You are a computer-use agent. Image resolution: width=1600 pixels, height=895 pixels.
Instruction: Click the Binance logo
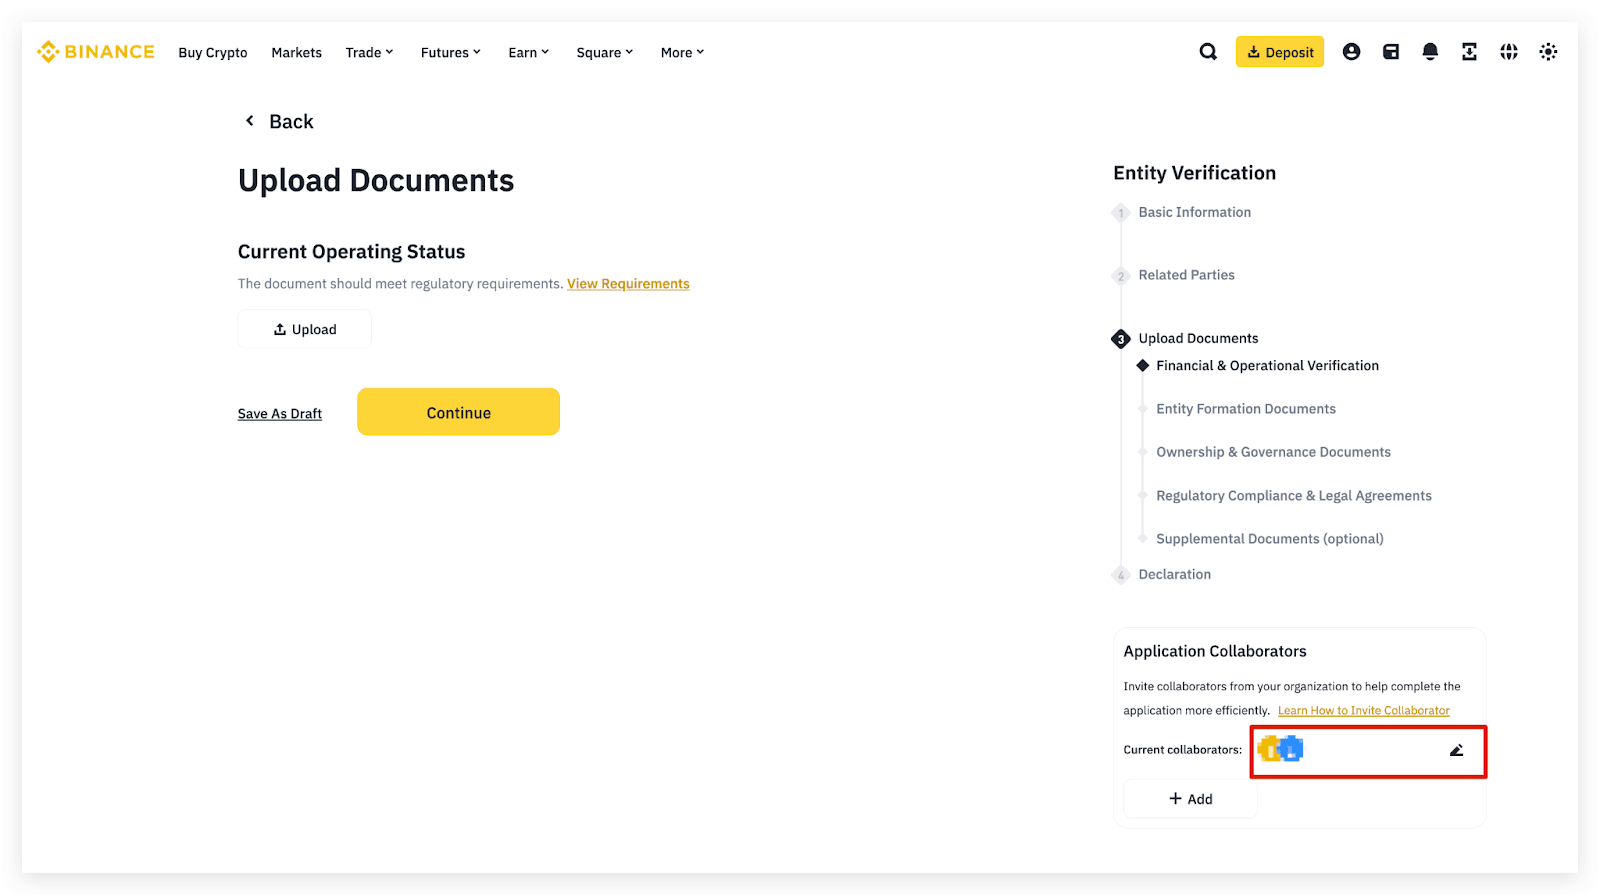[x=96, y=52]
